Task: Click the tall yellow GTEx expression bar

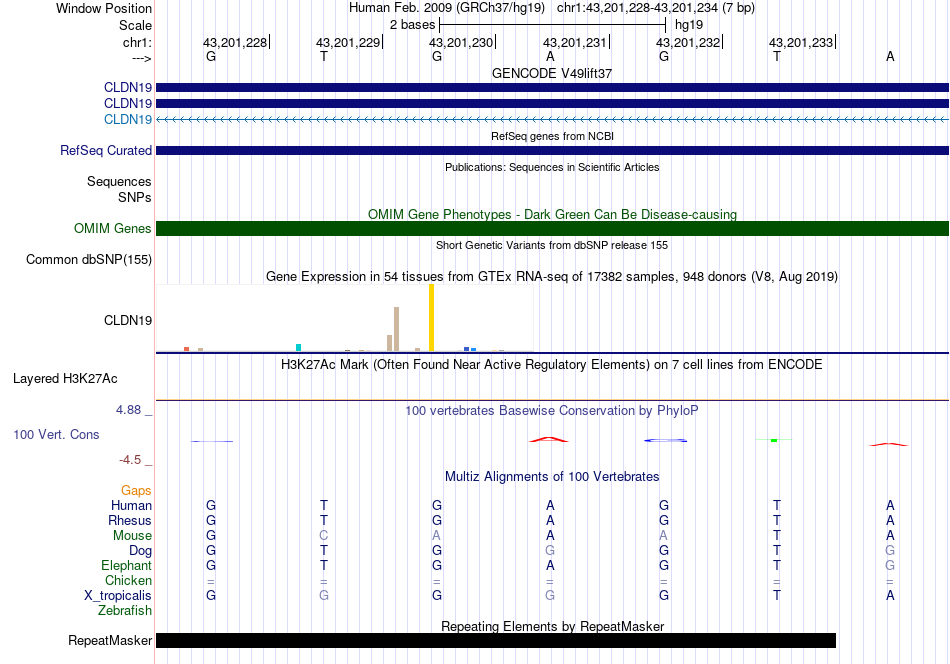Action: click(x=431, y=317)
